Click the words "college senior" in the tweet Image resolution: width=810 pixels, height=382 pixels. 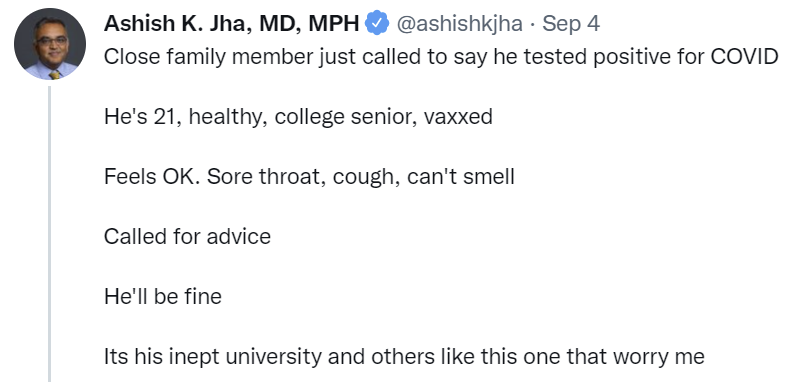346,117
